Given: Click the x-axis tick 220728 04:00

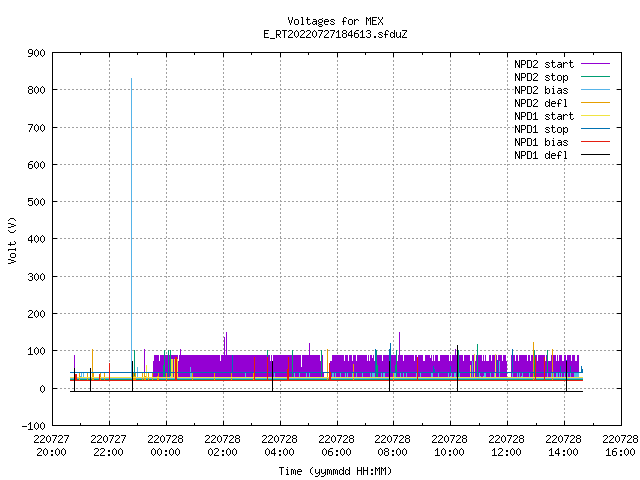Looking at the screenshot, I should click(280, 445).
